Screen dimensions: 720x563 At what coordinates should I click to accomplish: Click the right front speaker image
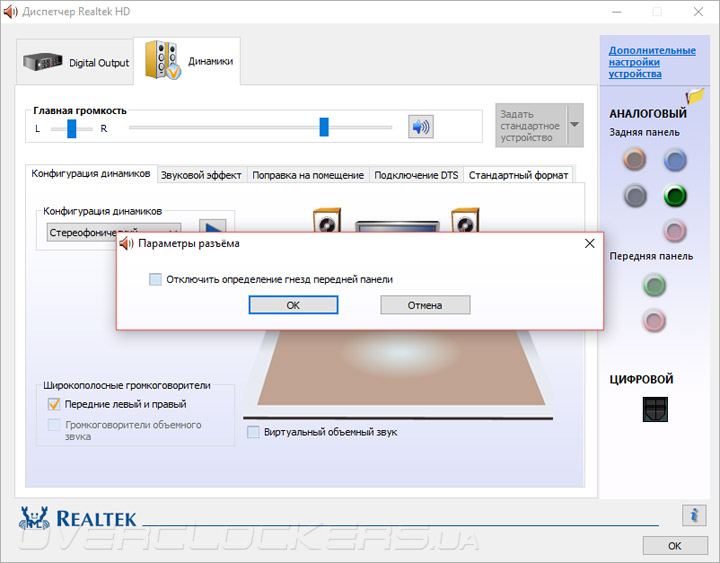[465, 220]
